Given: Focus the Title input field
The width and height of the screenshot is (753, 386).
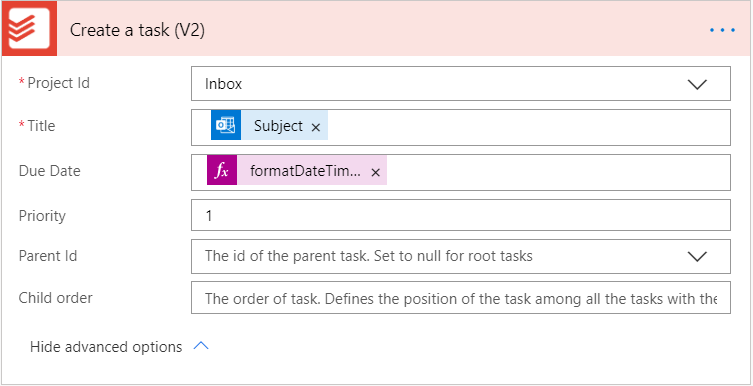Looking at the screenshot, I should 461,127.
